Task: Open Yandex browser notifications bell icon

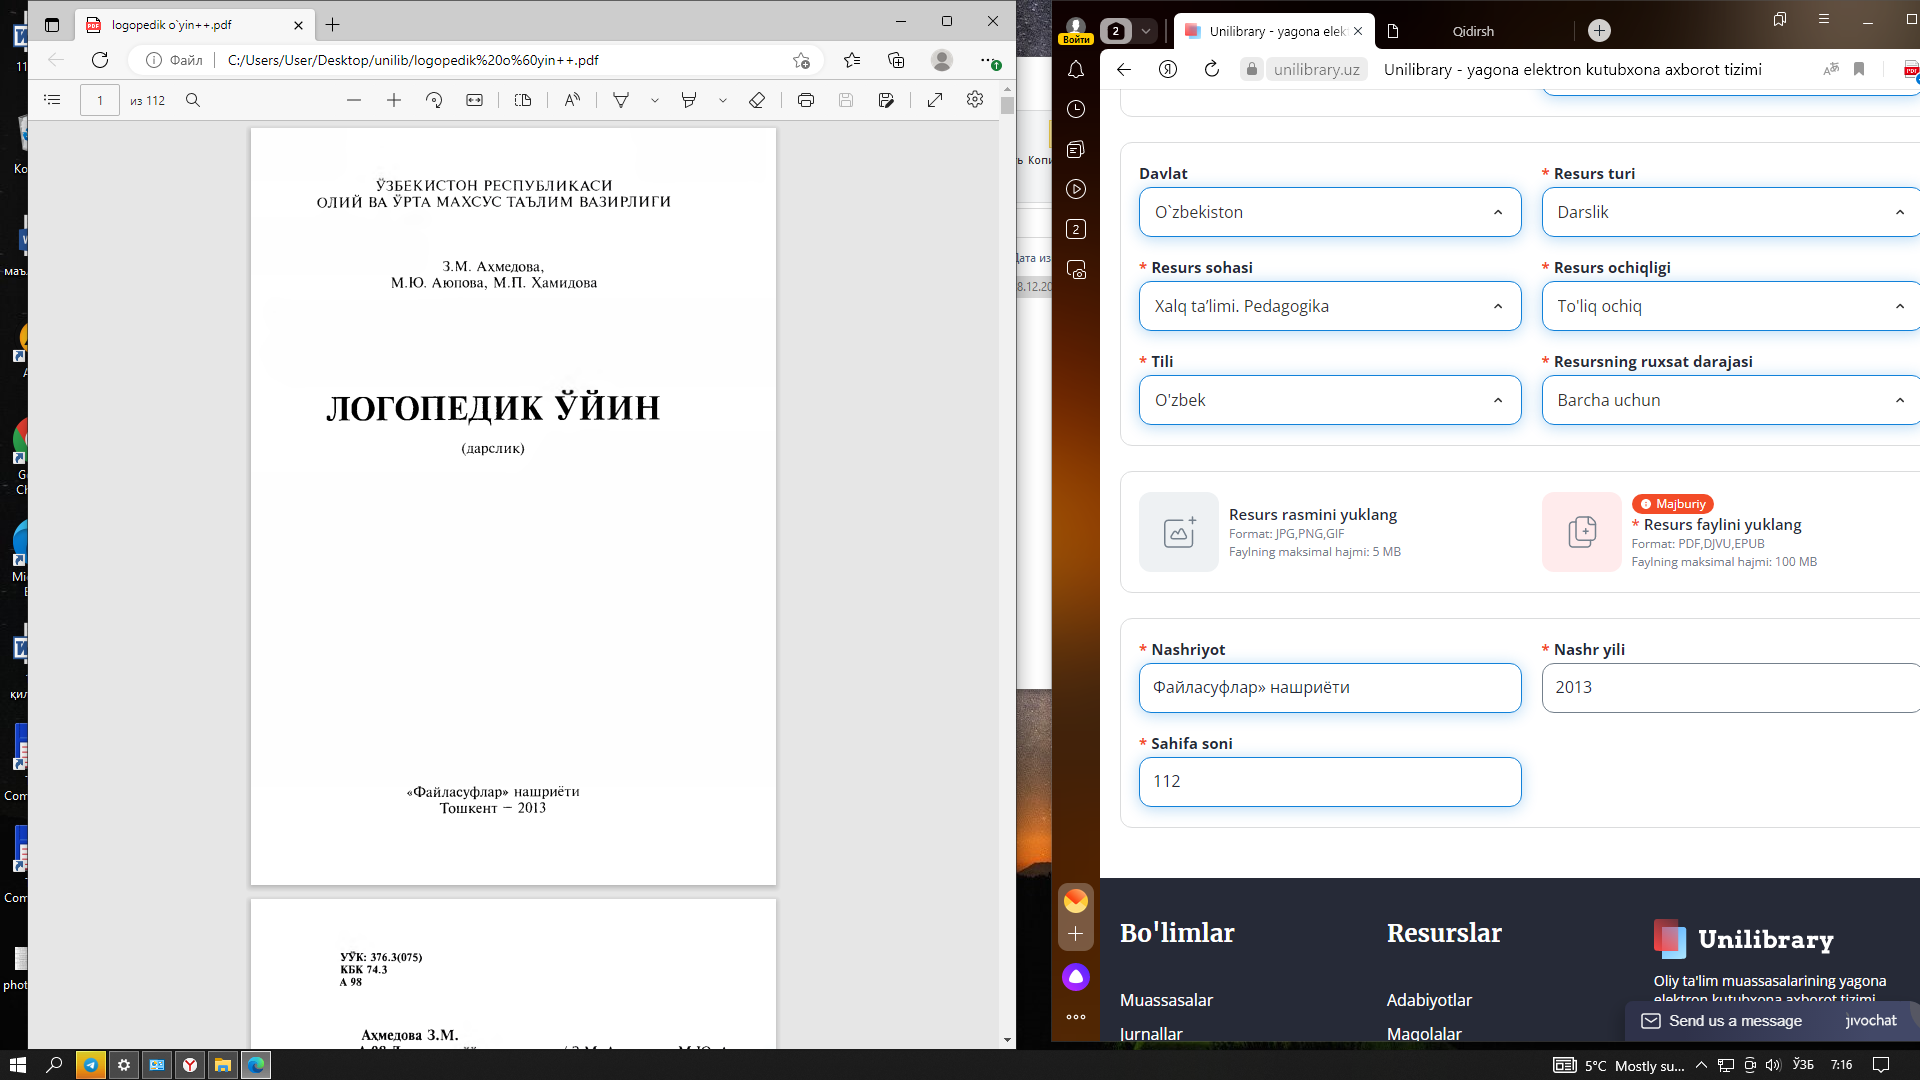Action: 1076,70
